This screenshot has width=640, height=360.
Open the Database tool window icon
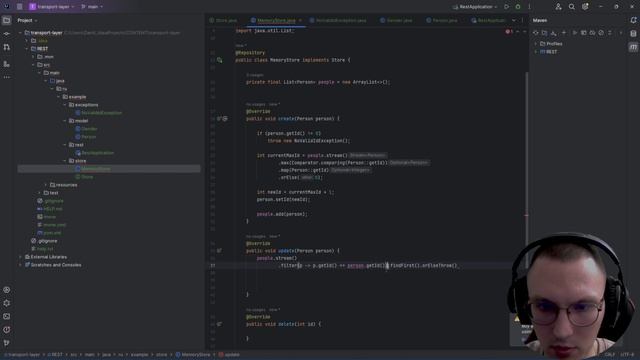633,34
